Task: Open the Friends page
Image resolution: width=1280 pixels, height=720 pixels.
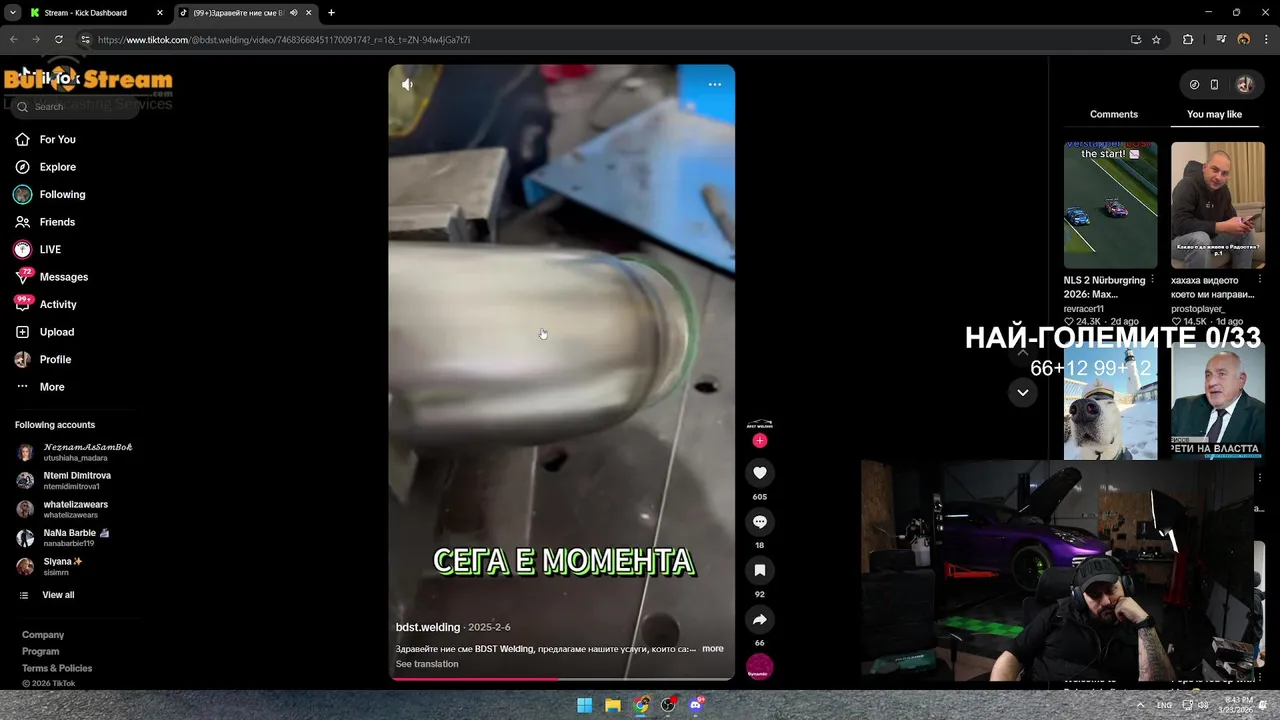Action: 46,222
